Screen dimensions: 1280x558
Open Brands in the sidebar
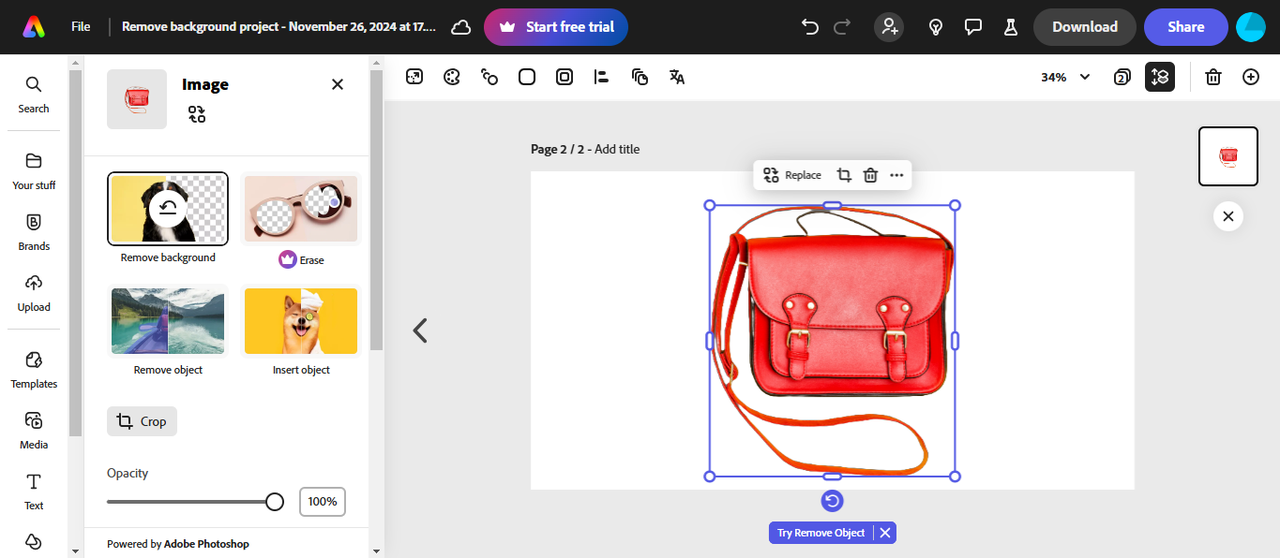tap(34, 232)
